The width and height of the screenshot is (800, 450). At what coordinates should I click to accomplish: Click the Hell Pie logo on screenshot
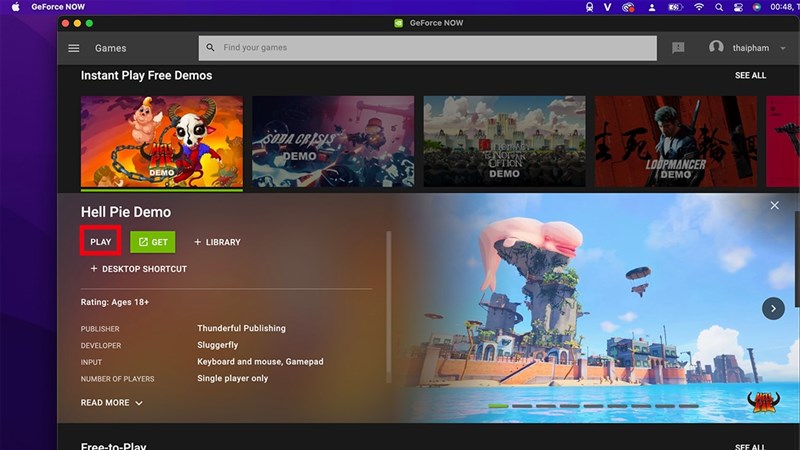click(x=763, y=403)
